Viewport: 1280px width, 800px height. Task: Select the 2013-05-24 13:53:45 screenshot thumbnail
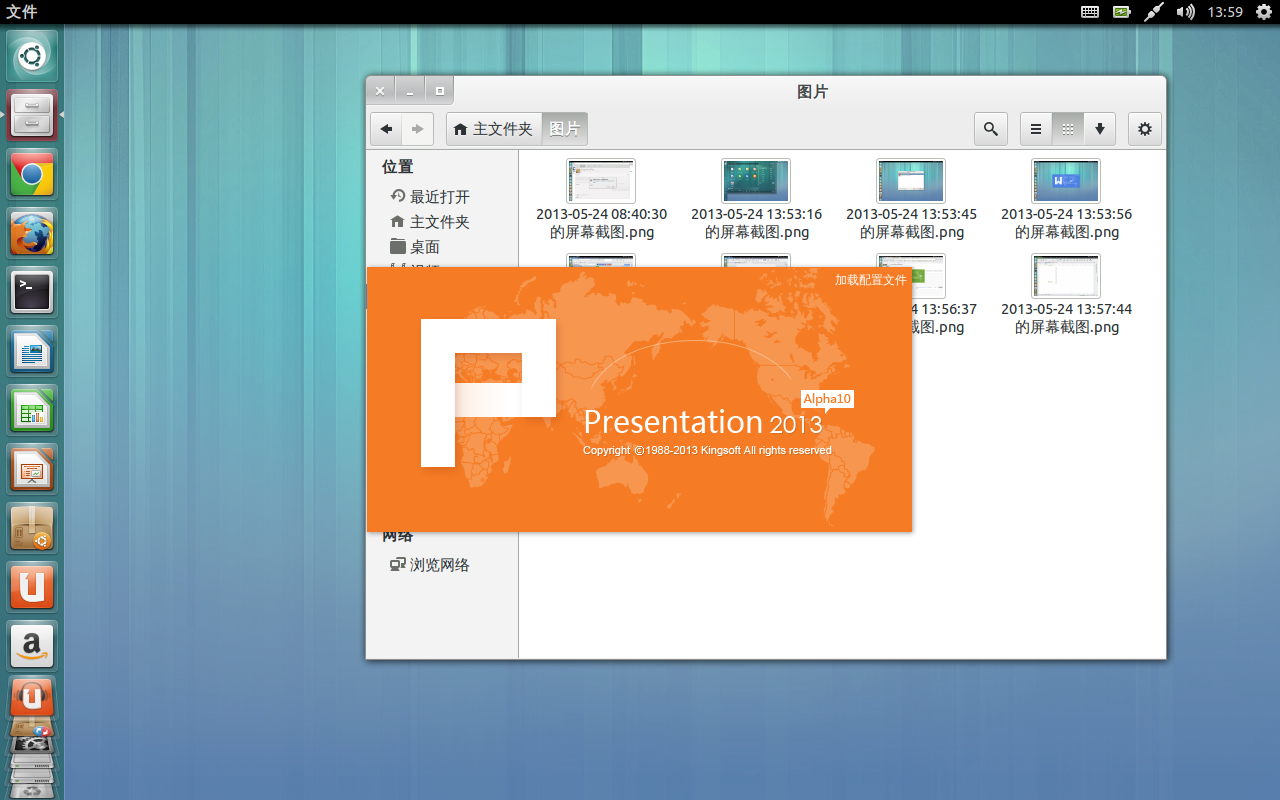(x=911, y=181)
